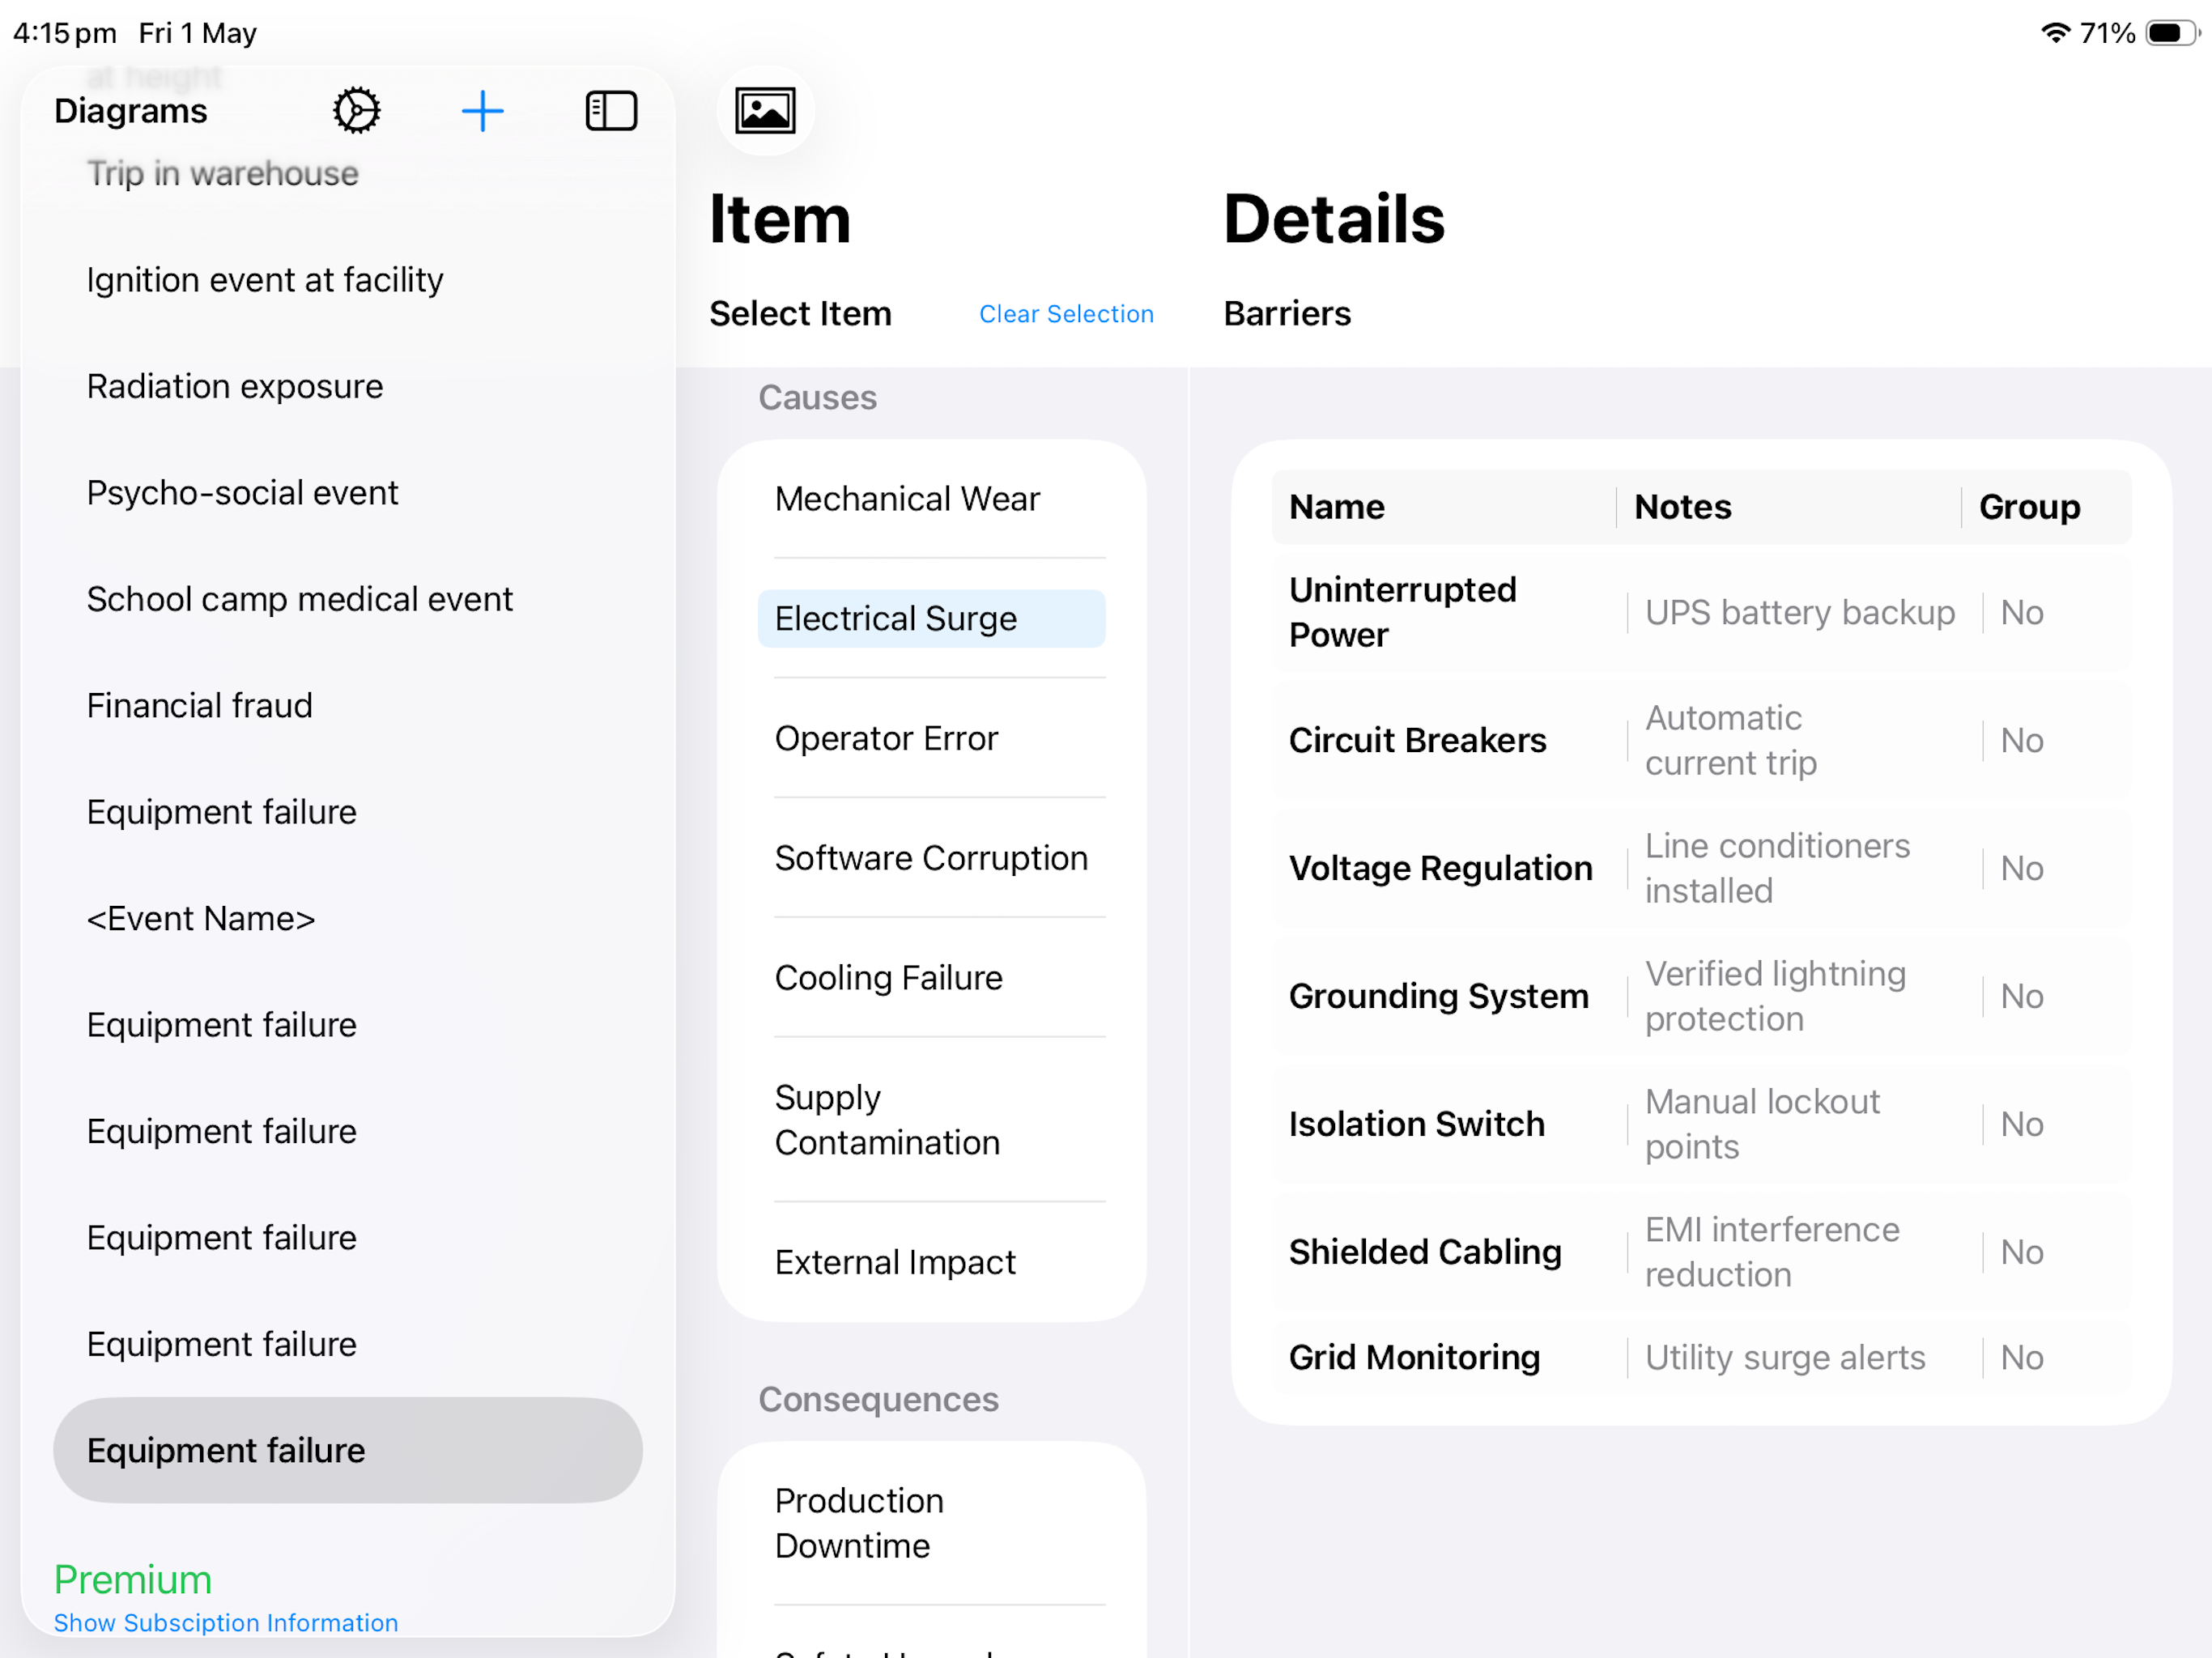Select the highlighted Equipment failure diagram
Screen dimensions: 2212x1658
tap(348, 1450)
